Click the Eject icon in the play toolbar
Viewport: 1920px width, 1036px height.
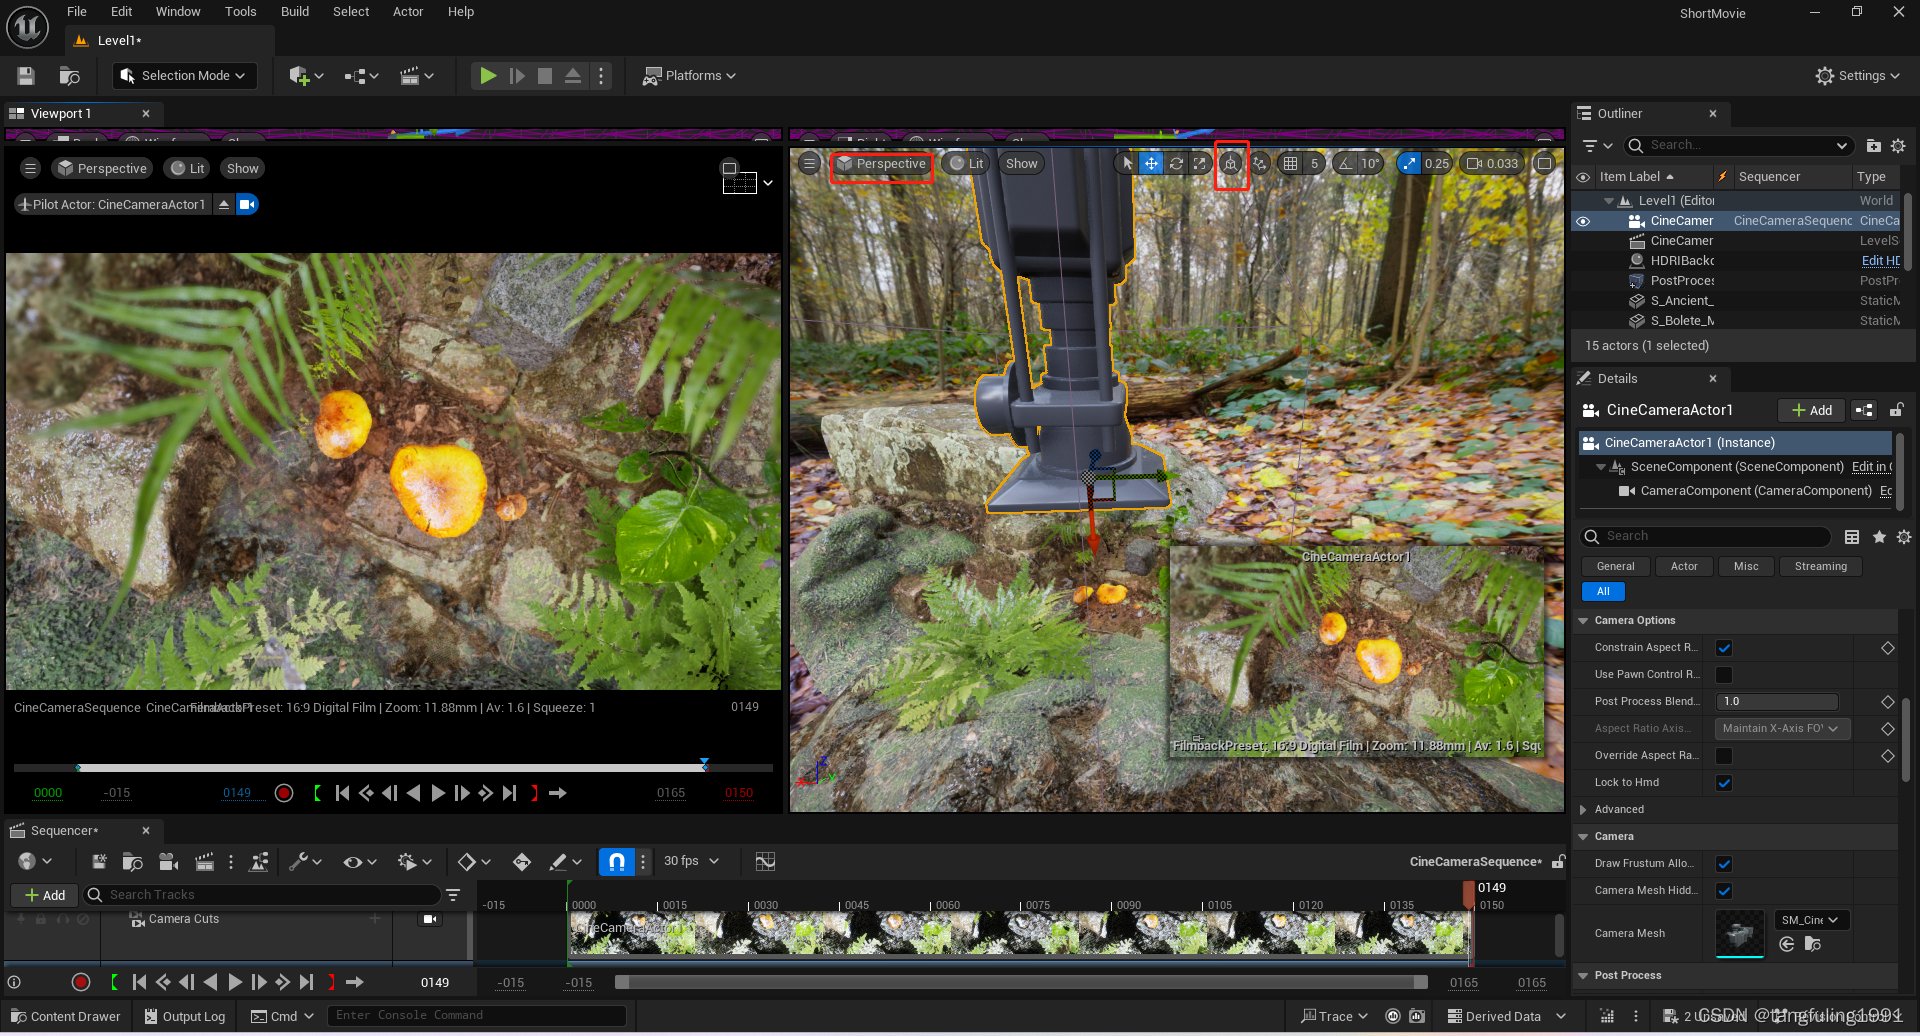[x=573, y=76]
